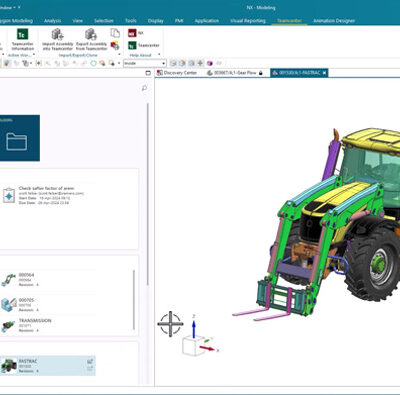Open Teamcenter Information
Image resolution: width=400 pixels, height=395 pixels.
(23, 40)
